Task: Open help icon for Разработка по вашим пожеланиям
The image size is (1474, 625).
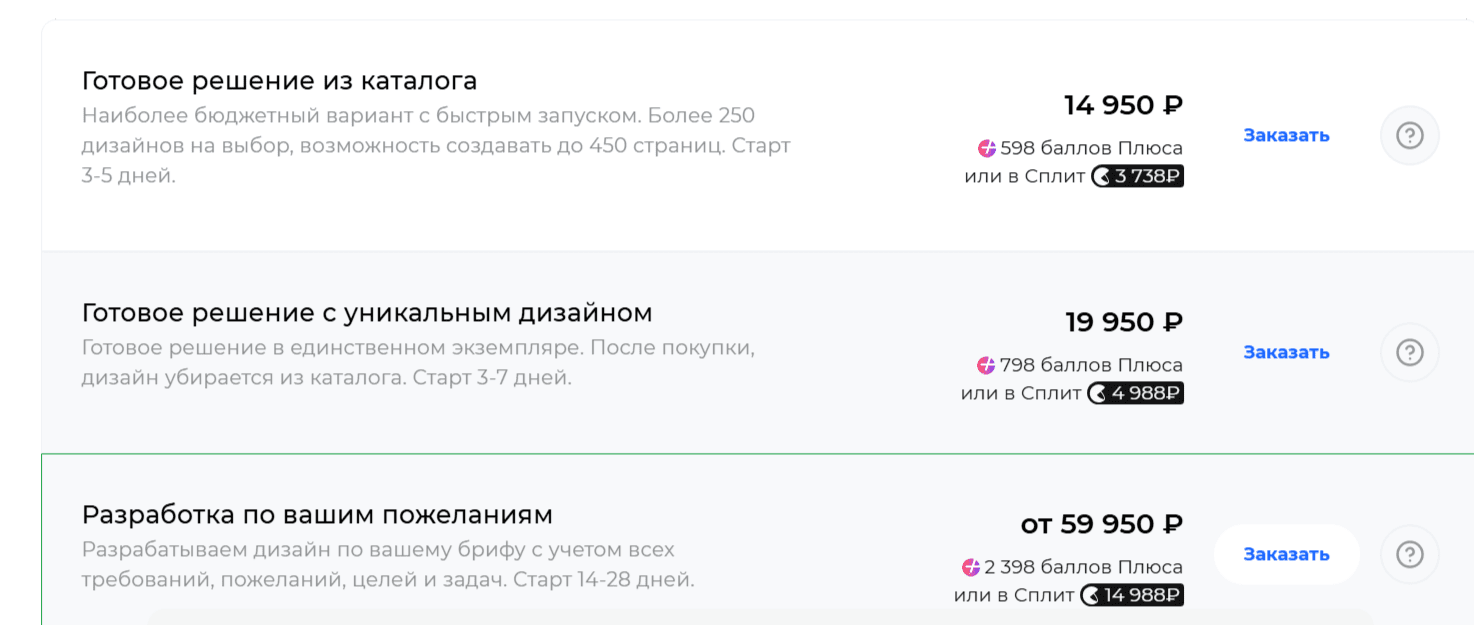Action: tap(1409, 554)
